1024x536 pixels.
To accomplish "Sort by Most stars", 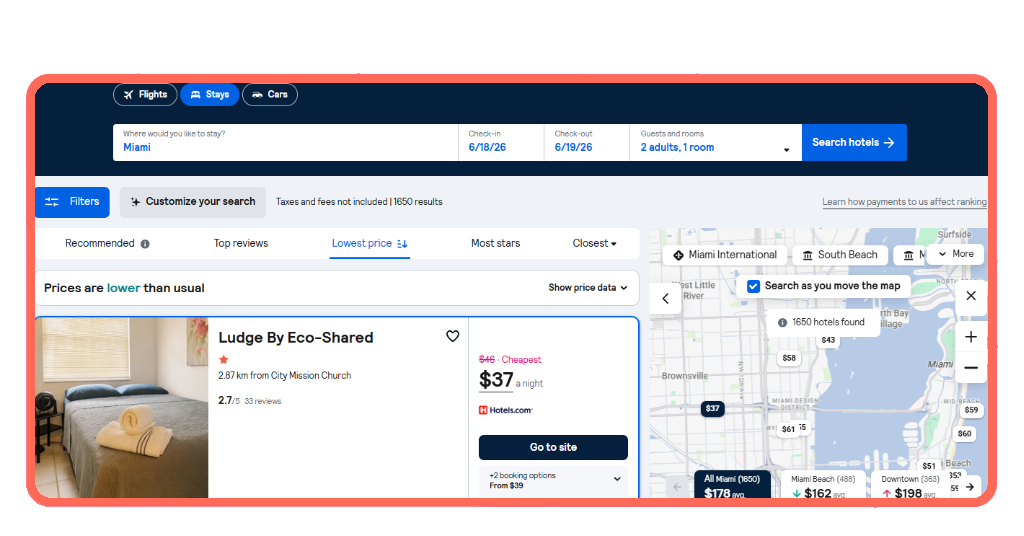I will [496, 244].
